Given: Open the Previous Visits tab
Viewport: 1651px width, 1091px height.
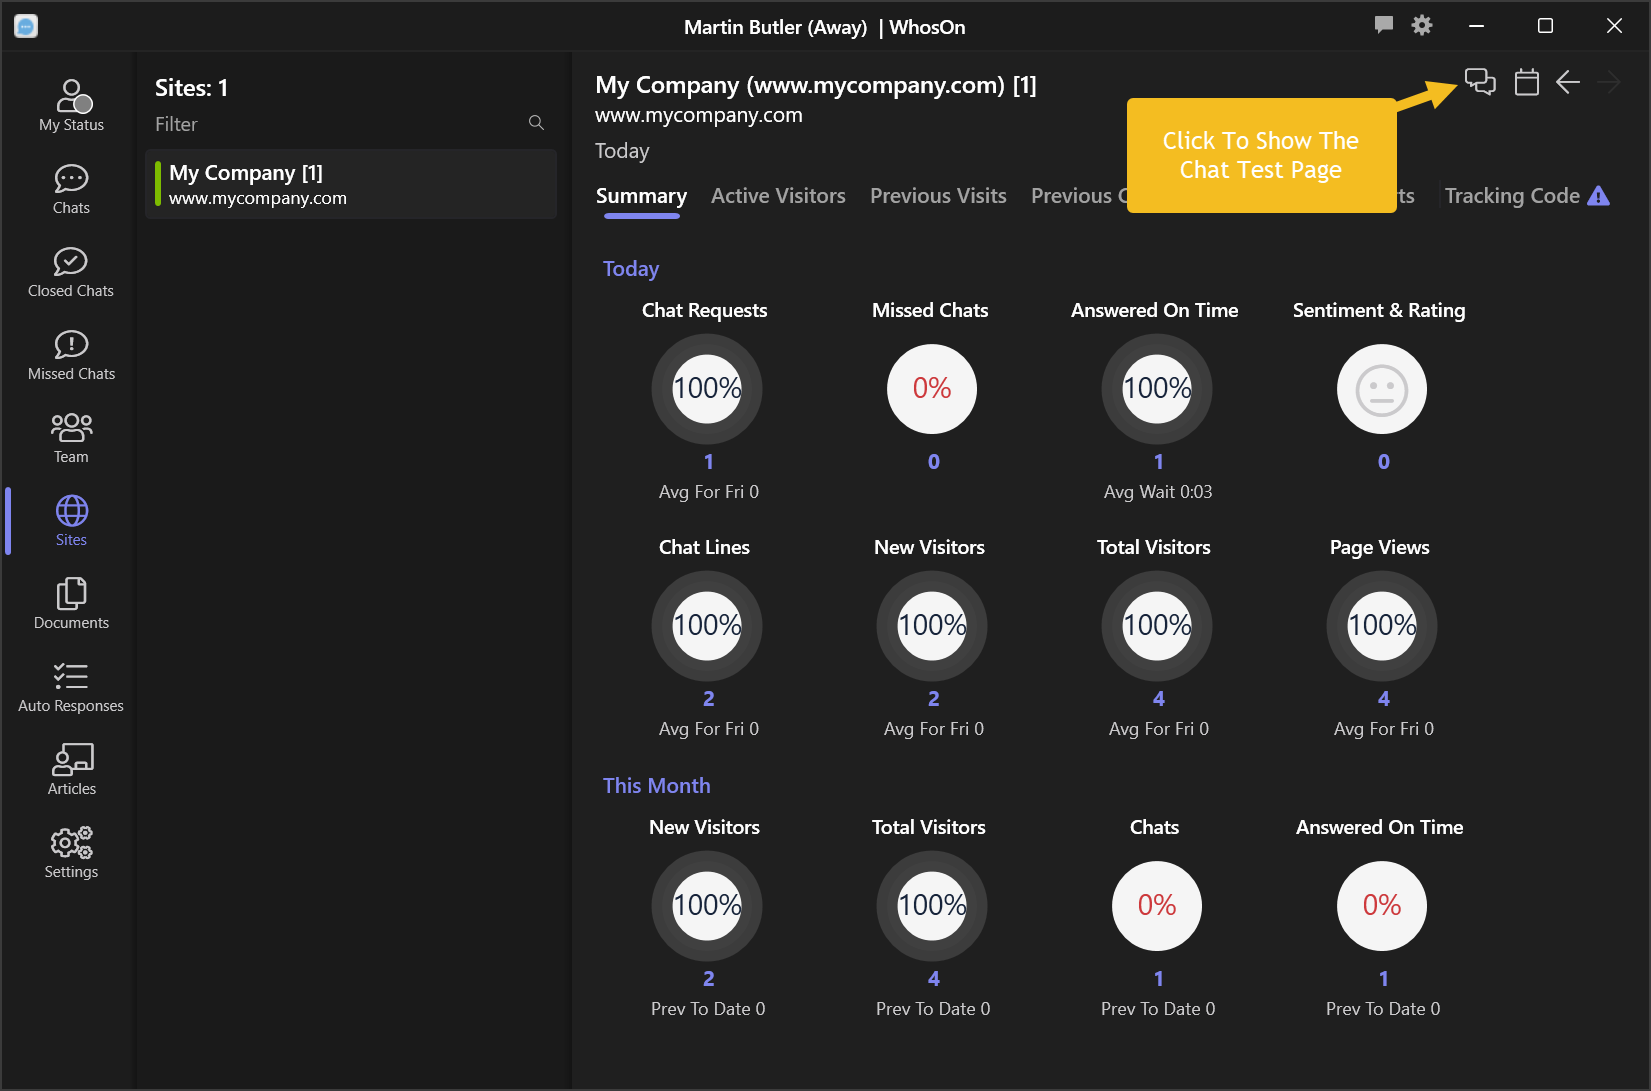Looking at the screenshot, I should (938, 196).
